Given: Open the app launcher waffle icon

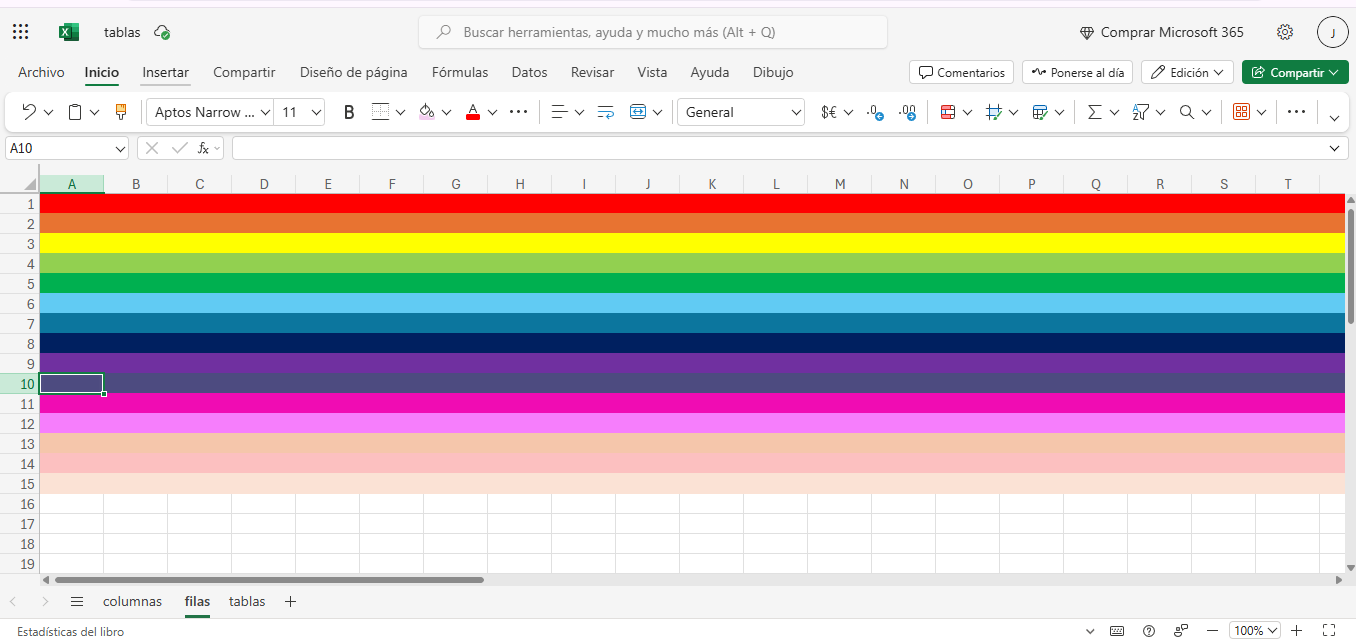Looking at the screenshot, I should coord(21,32).
